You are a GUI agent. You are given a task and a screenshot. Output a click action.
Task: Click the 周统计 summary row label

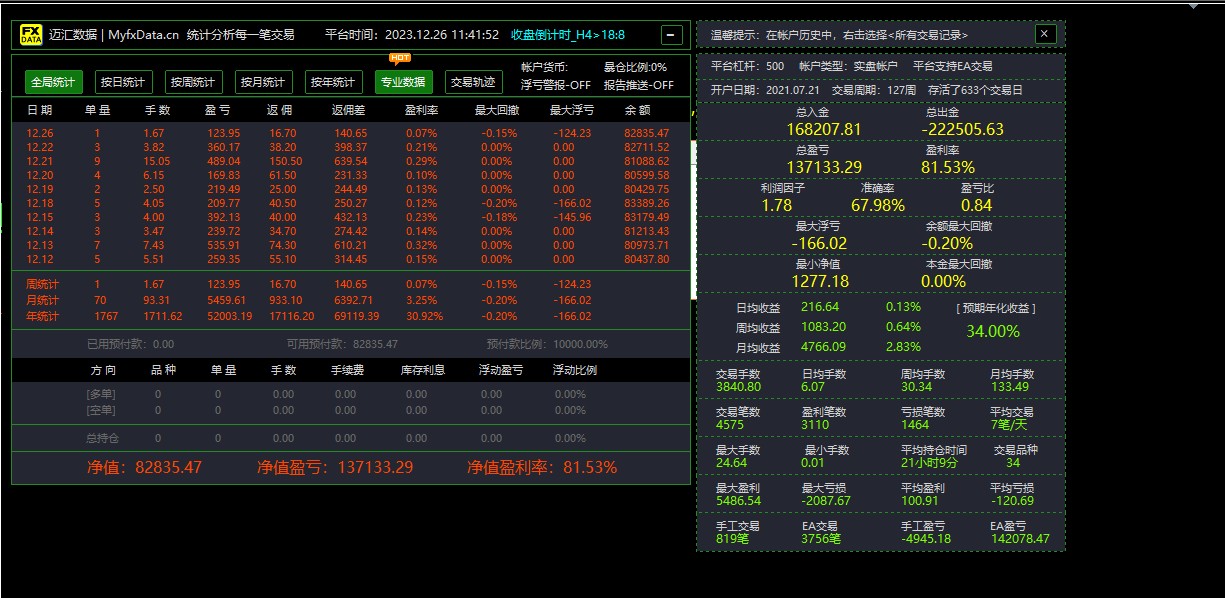point(42,285)
